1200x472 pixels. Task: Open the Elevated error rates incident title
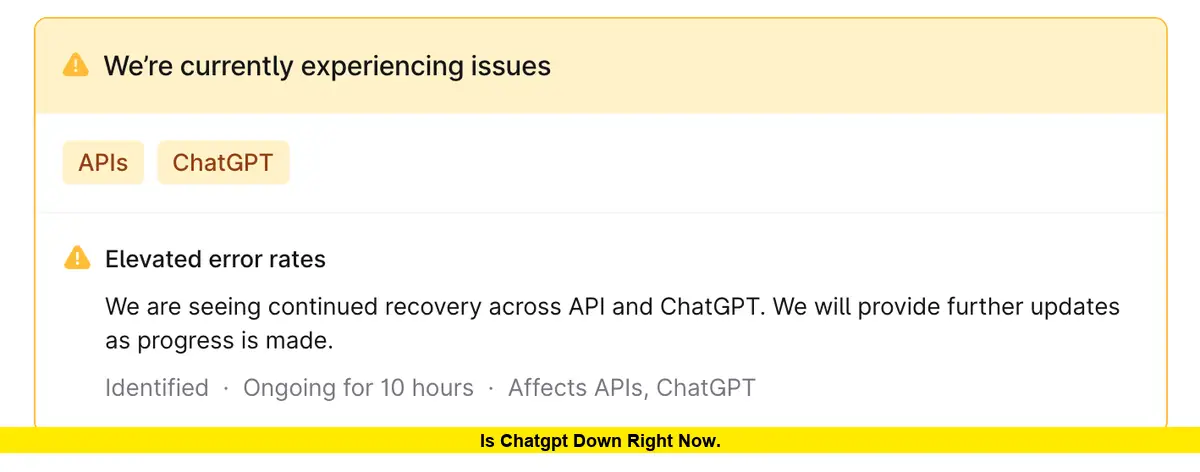pos(215,260)
